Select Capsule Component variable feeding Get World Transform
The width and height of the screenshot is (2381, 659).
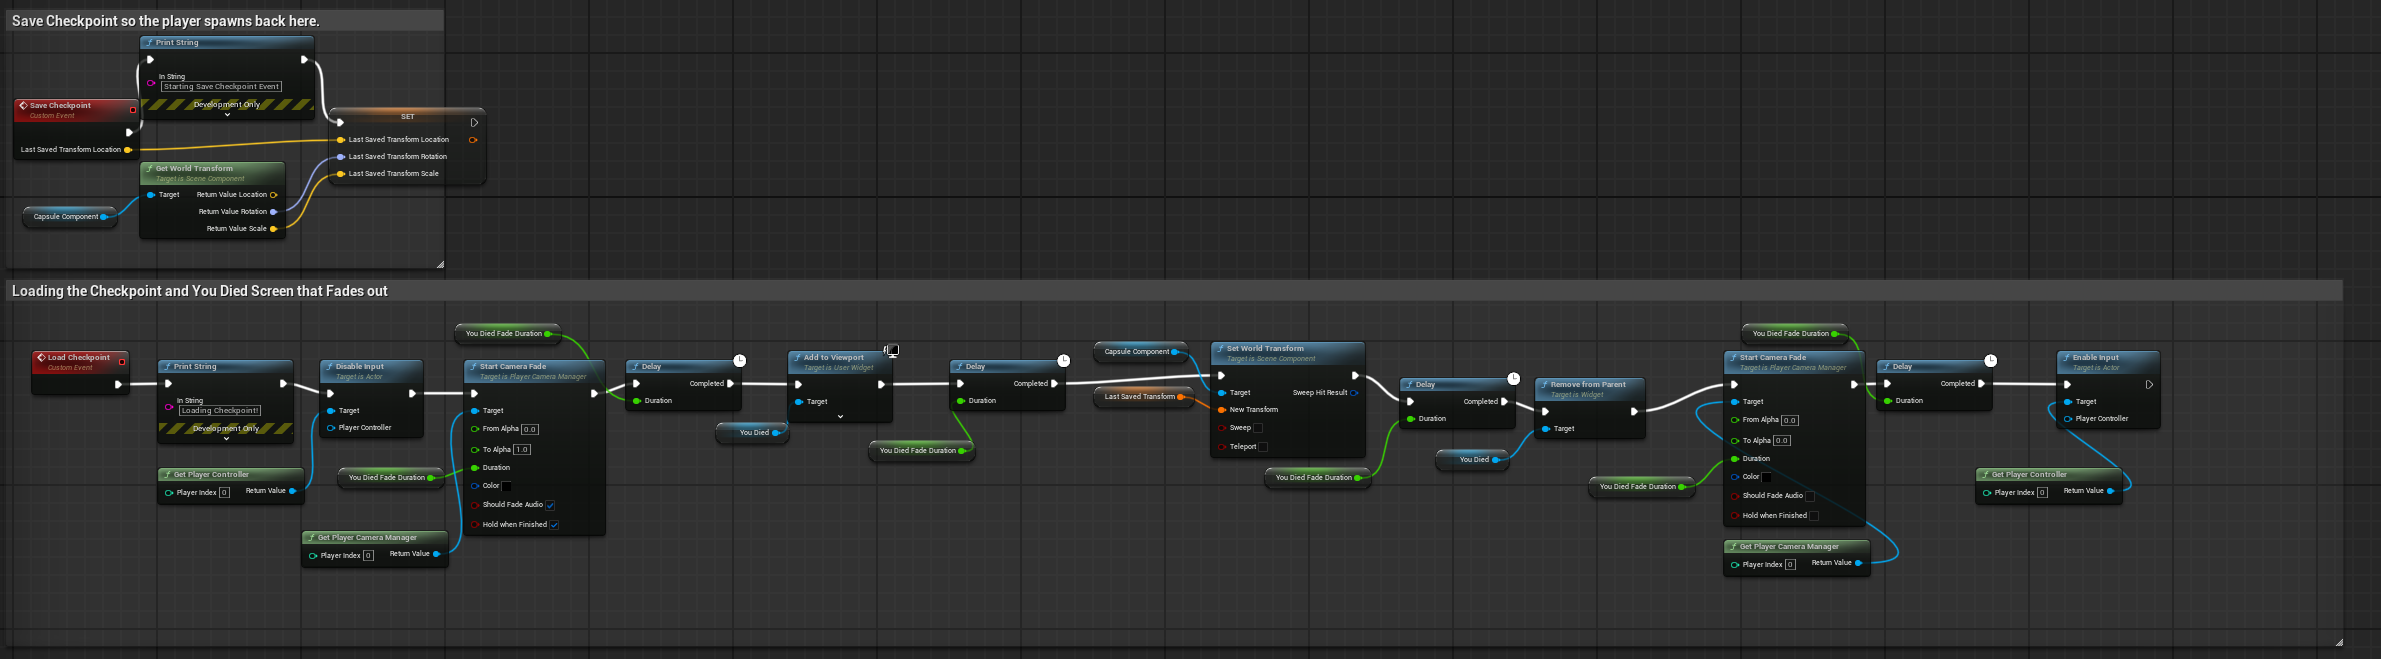(x=69, y=217)
